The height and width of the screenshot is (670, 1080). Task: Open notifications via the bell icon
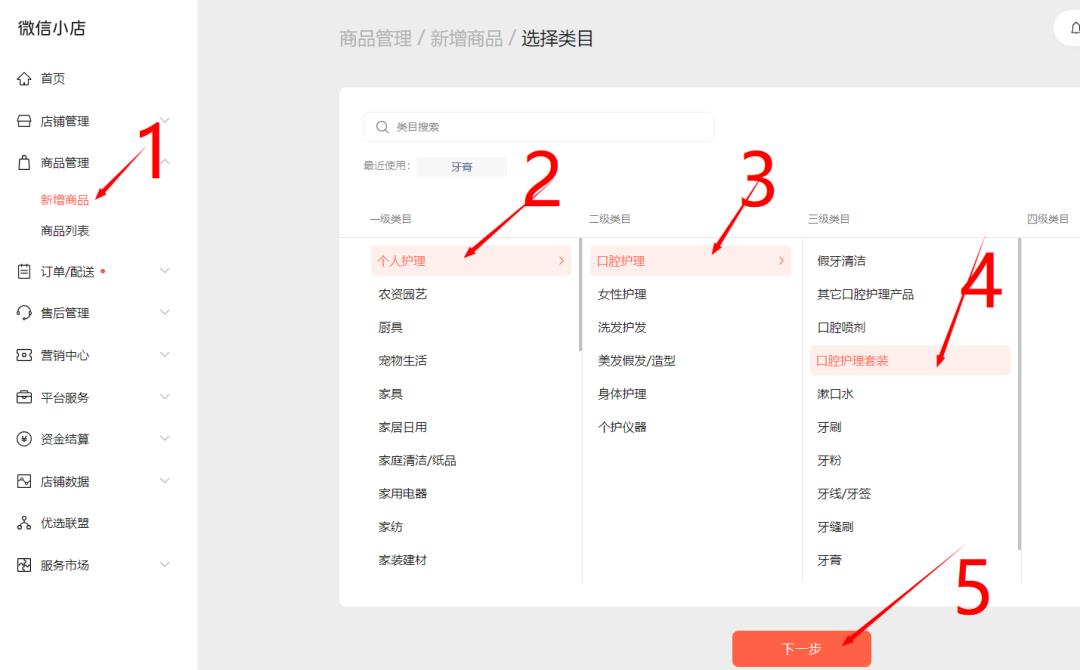pyautogui.click(x=1074, y=28)
